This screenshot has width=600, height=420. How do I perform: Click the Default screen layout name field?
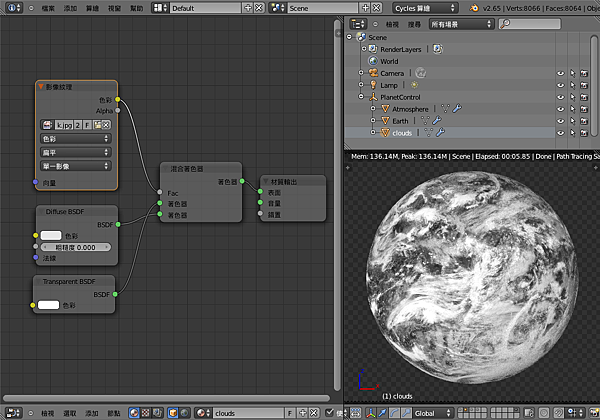point(205,8)
